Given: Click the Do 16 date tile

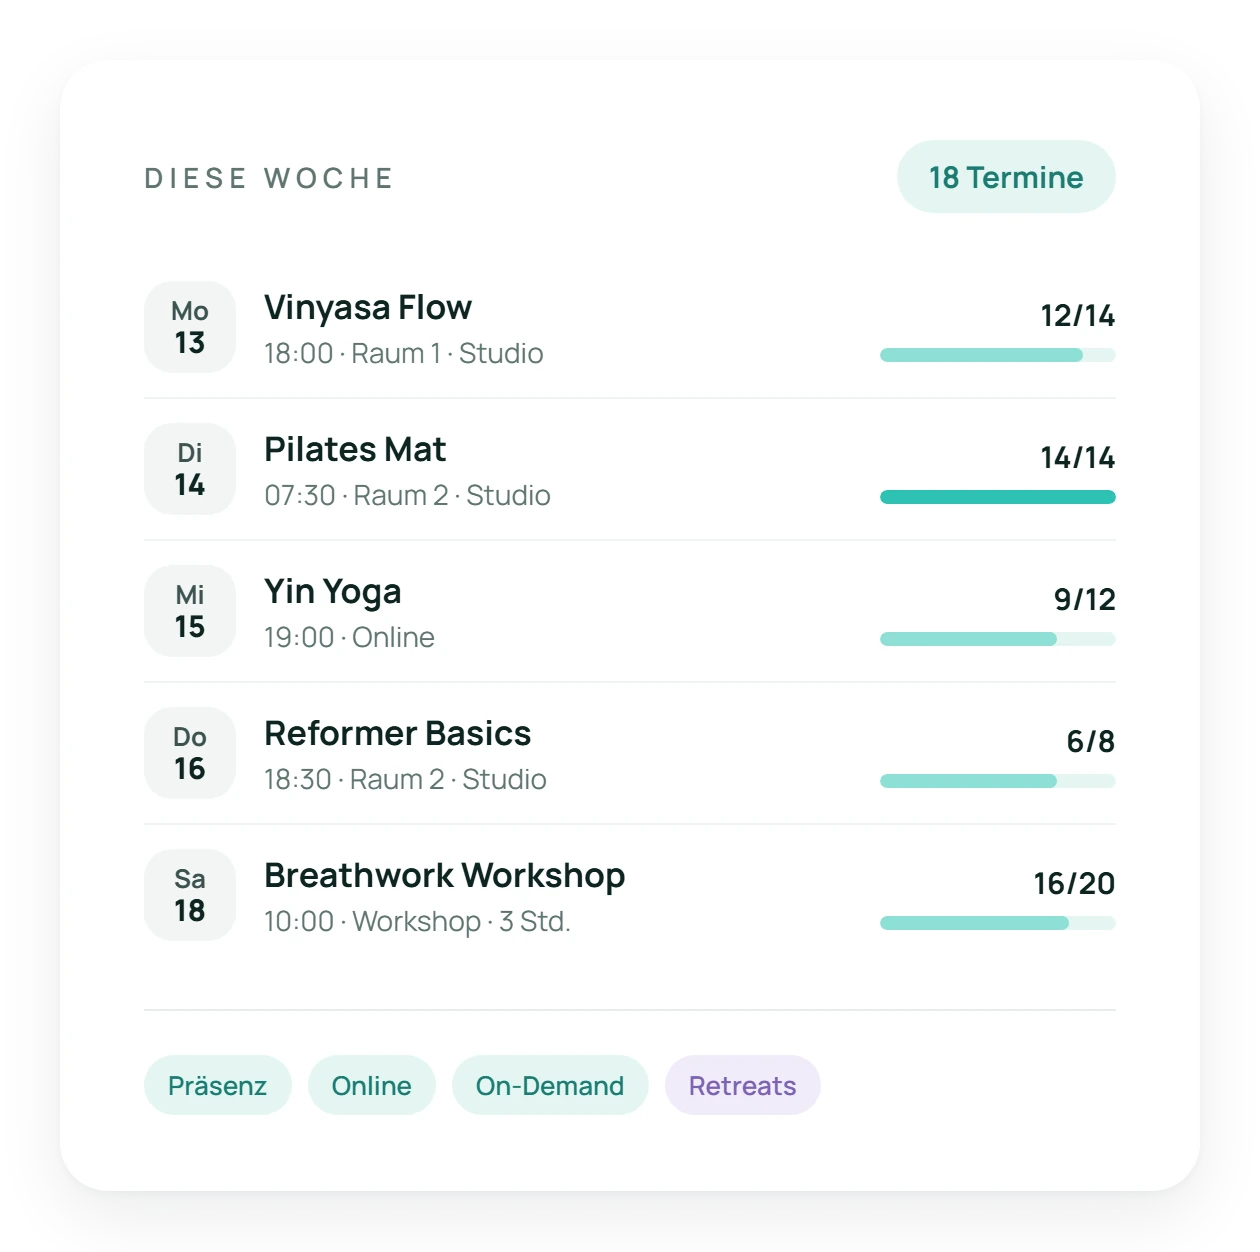Looking at the screenshot, I should coord(190,753).
